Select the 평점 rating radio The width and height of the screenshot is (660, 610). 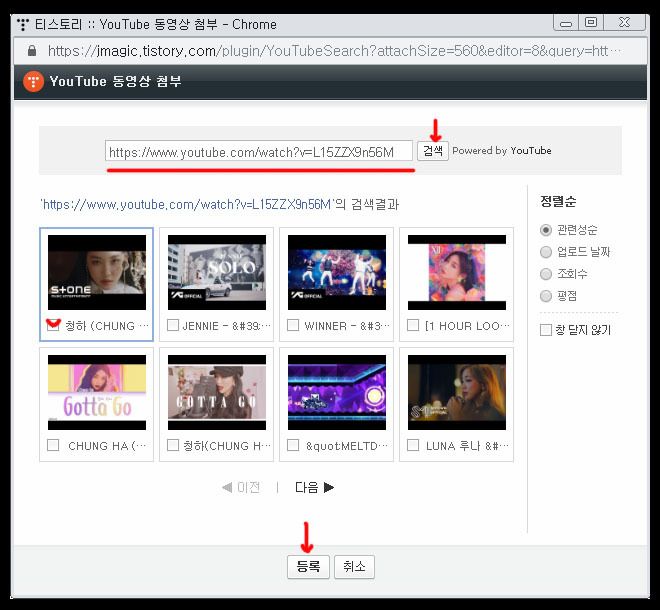click(546, 296)
